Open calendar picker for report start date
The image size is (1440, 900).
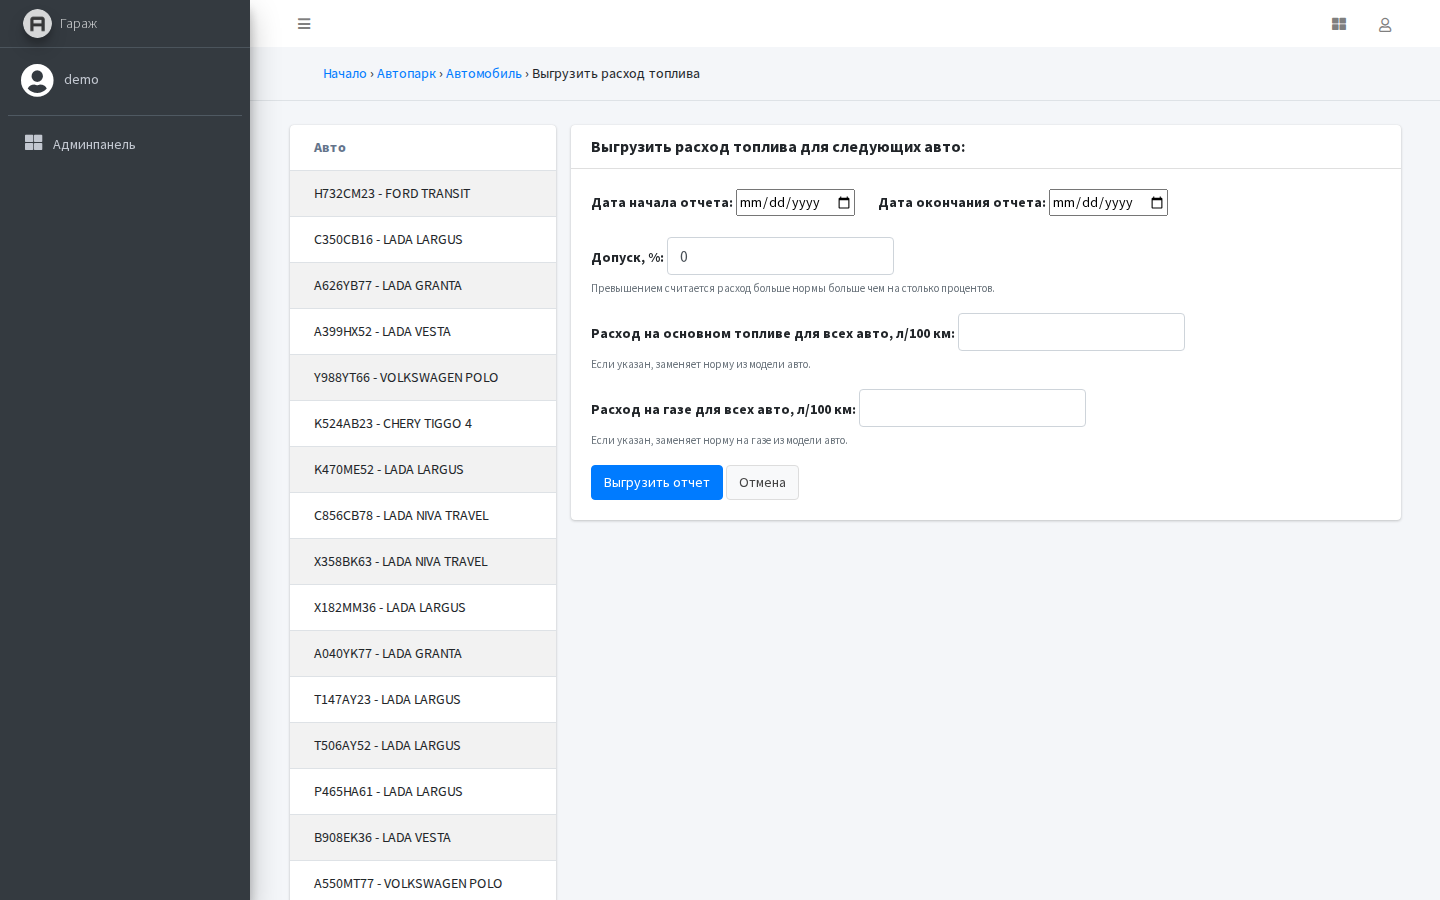coord(844,203)
